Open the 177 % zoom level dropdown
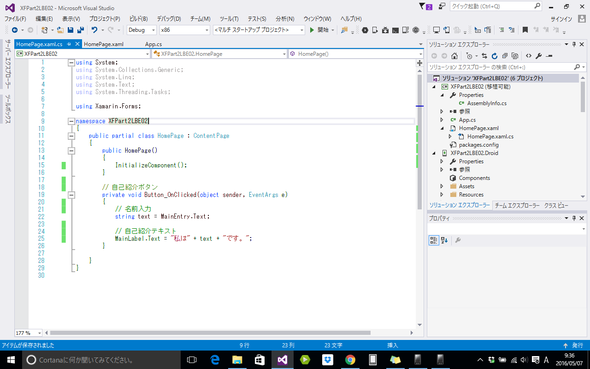The width and height of the screenshot is (590, 369). point(28,333)
